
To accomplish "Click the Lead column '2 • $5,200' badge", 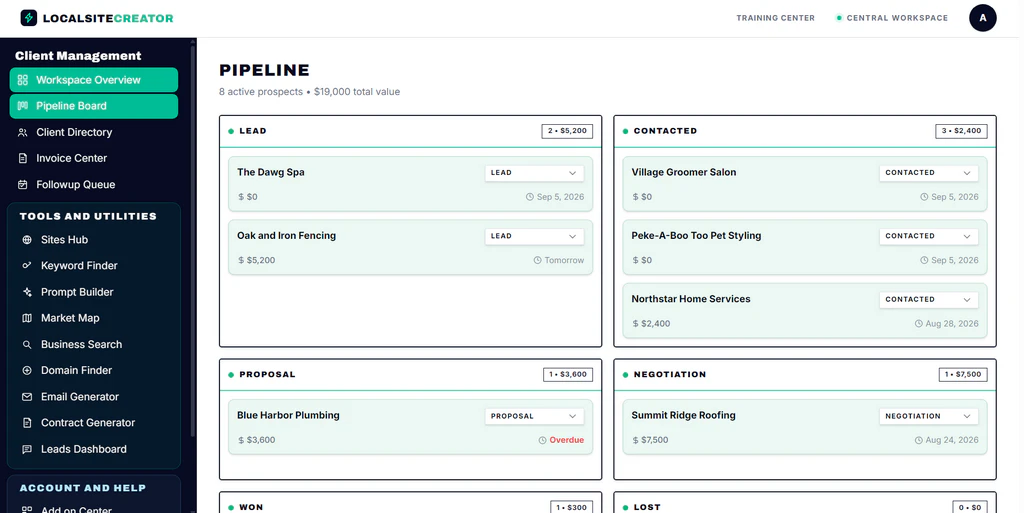I will point(567,131).
